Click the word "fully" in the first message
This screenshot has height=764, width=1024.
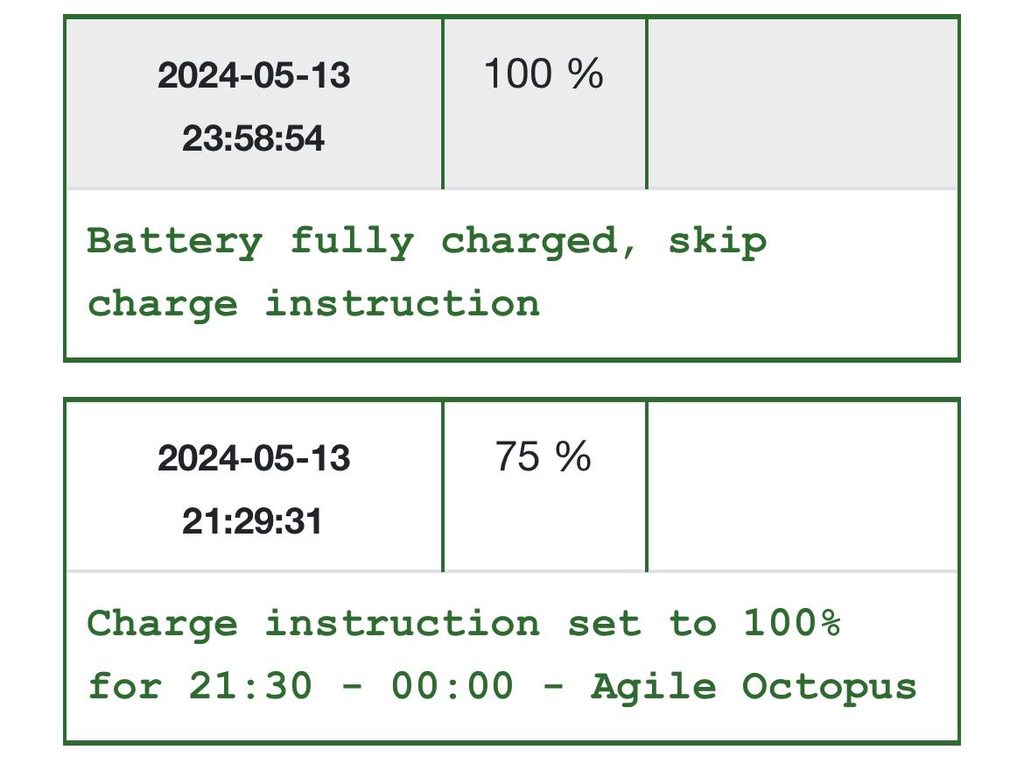tap(352, 241)
